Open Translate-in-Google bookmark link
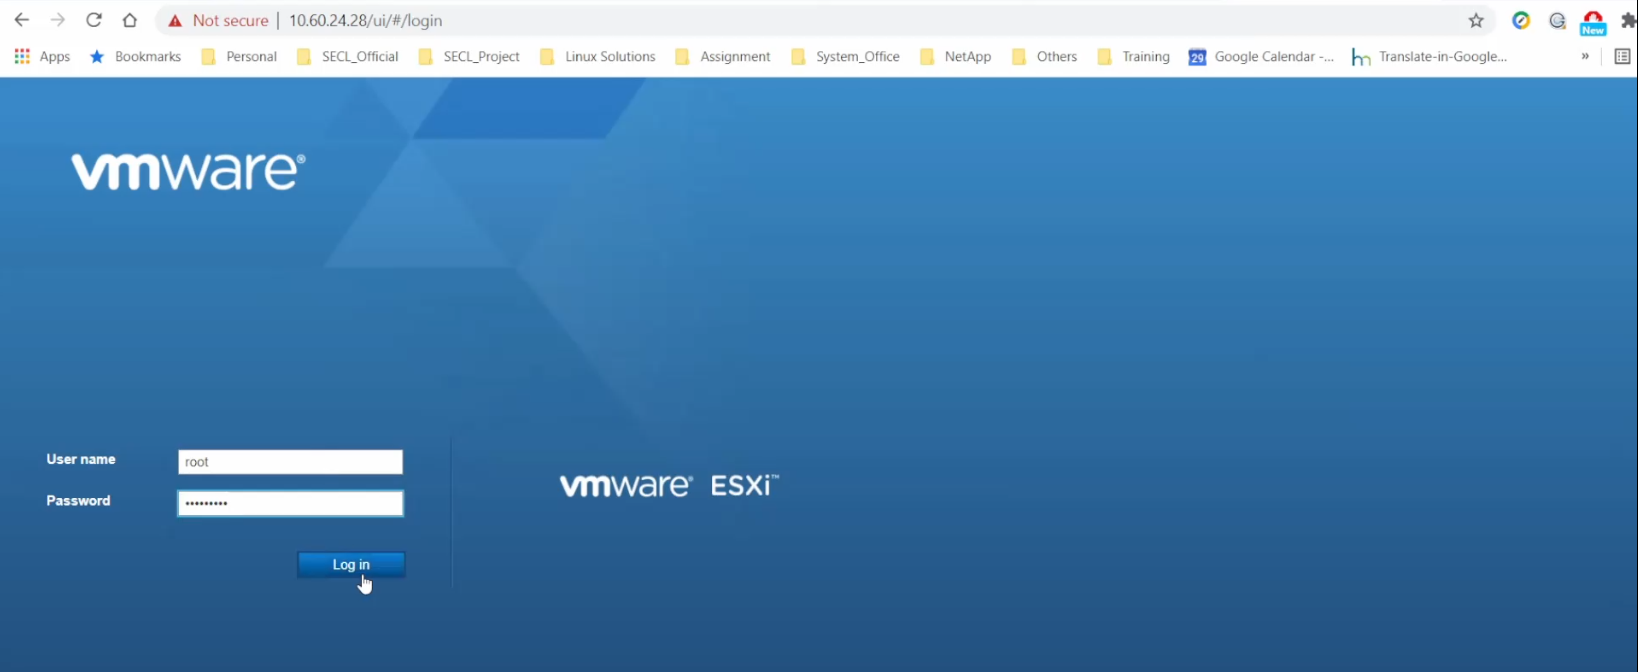1638x672 pixels. coord(1429,57)
